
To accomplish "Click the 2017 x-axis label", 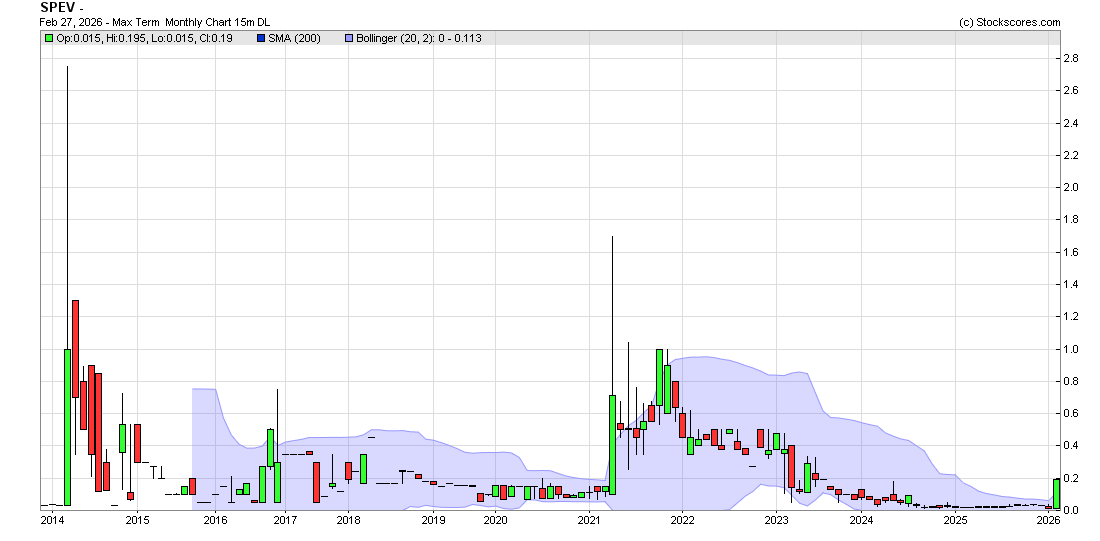I will point(284,520).
